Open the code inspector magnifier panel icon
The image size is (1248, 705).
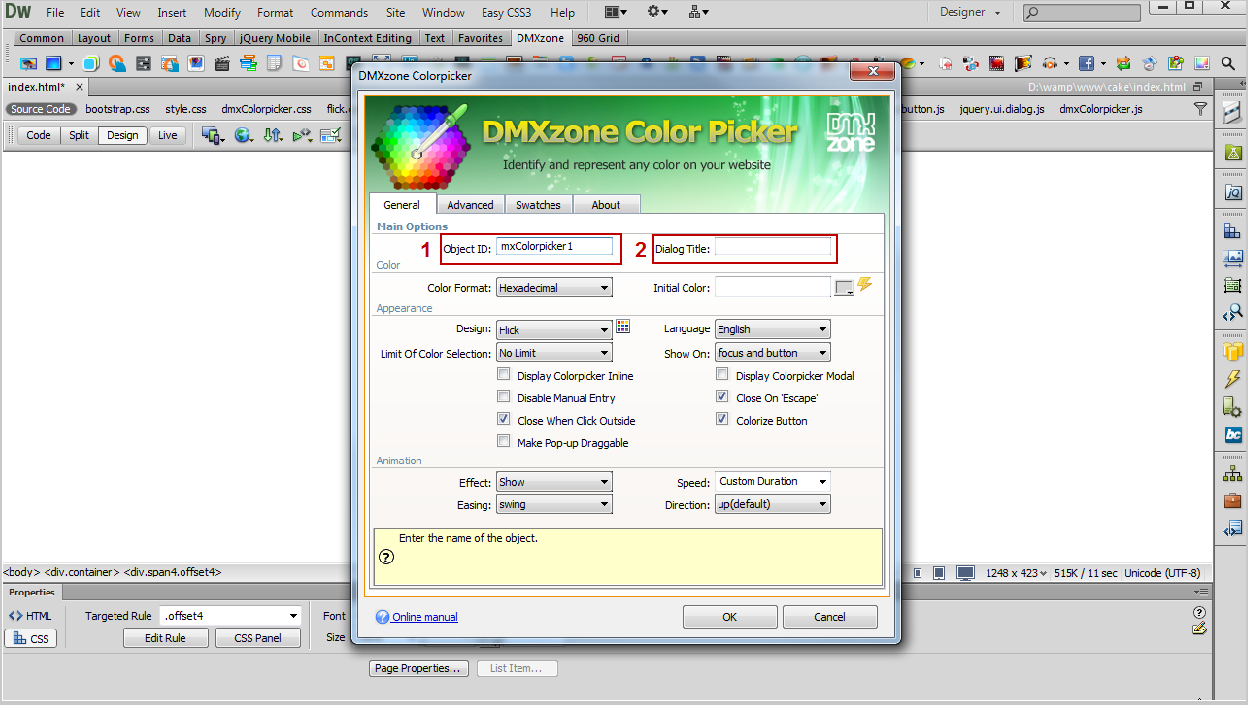1233,313
